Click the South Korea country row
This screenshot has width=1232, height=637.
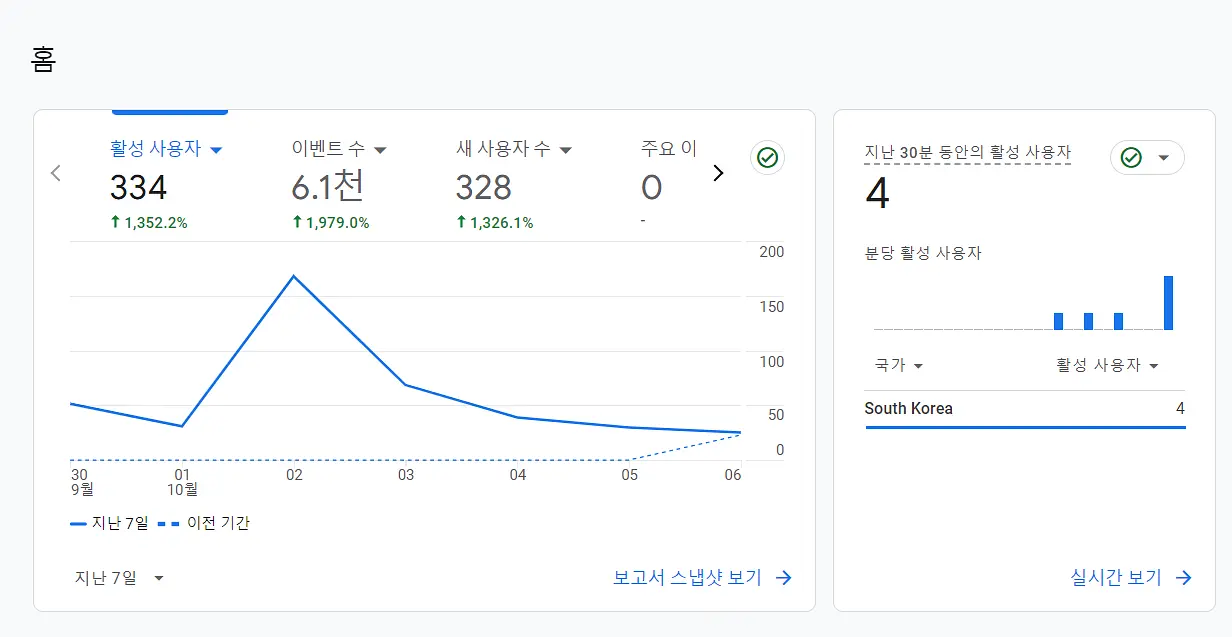(1025, 409)
